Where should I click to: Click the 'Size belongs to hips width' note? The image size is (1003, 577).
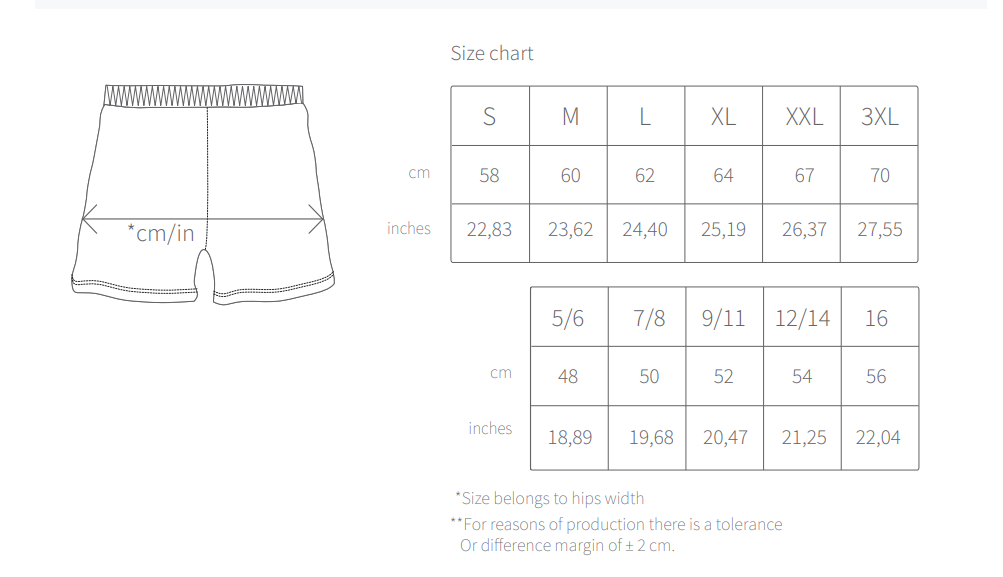pos(550,498)
